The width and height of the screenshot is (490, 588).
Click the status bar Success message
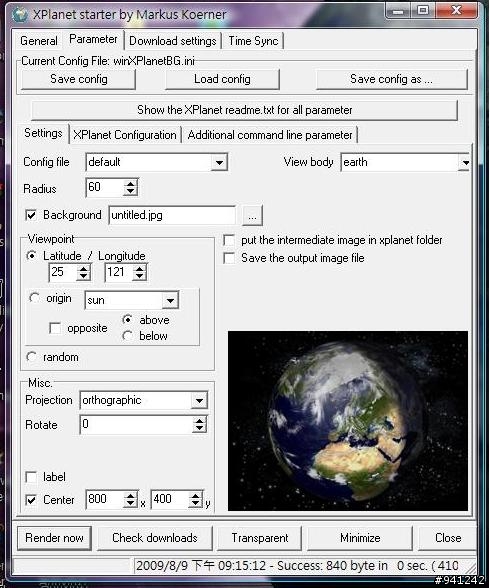(x=297, y=566)
